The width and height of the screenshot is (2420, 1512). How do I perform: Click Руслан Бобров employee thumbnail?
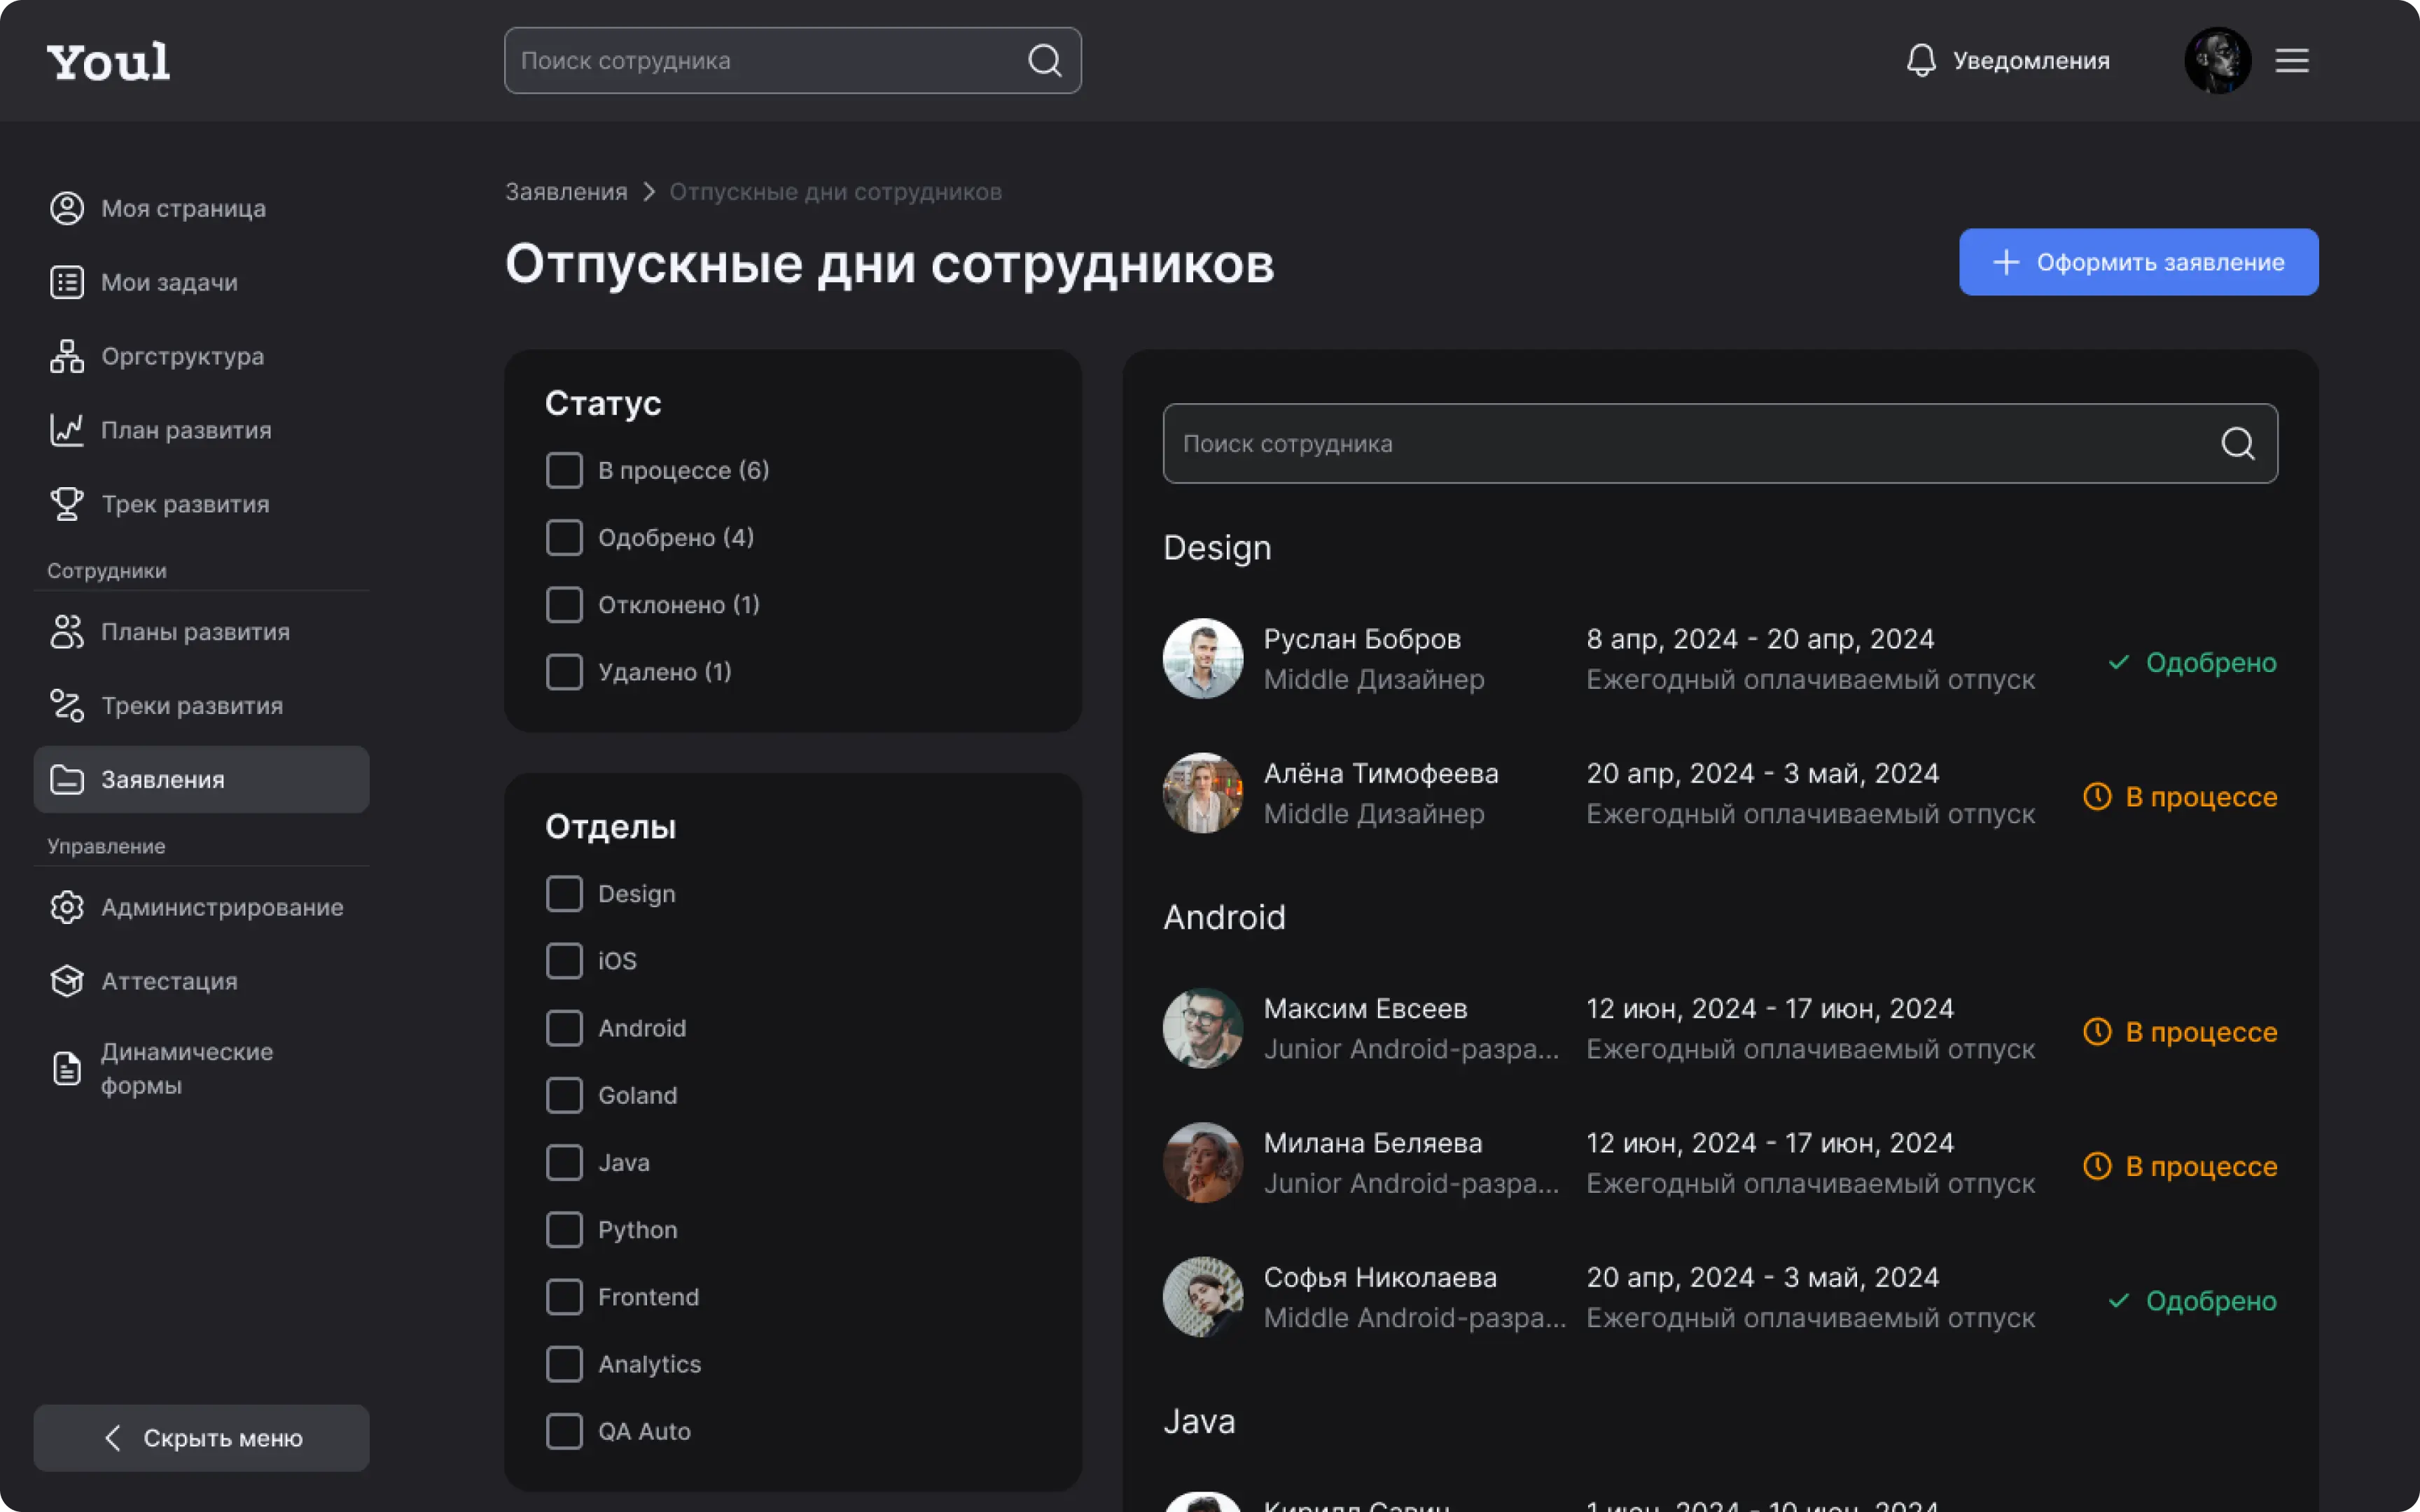pos(1202,659)
